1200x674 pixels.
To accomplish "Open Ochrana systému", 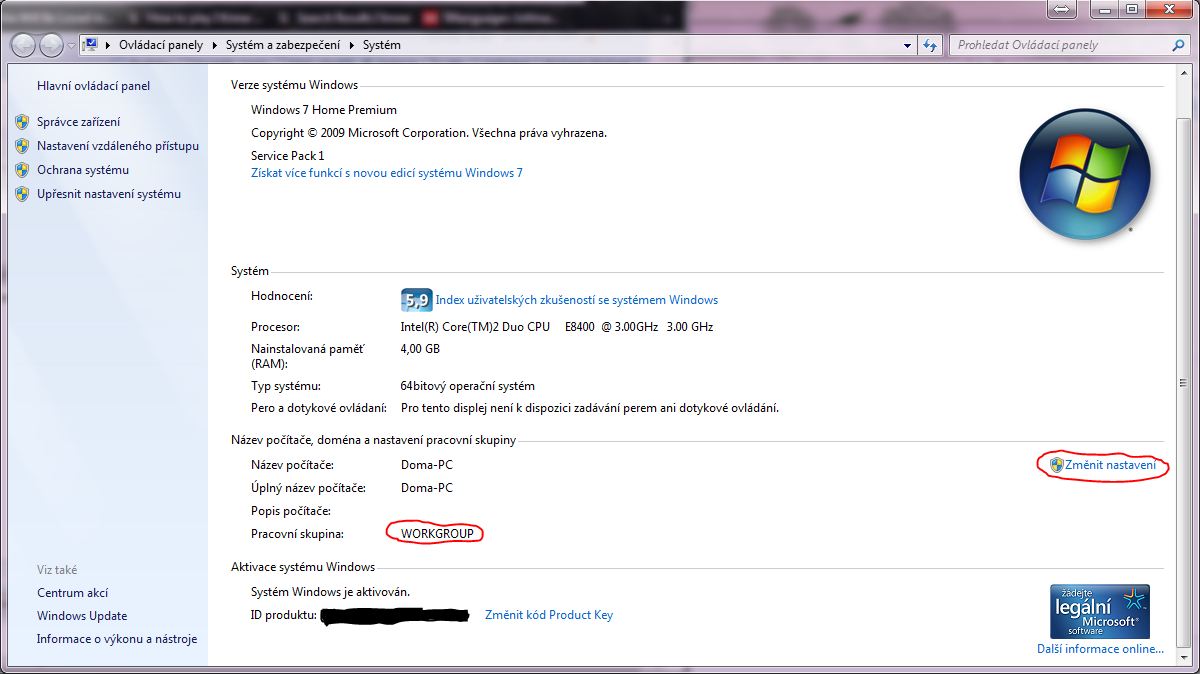I will coord(83,170).
